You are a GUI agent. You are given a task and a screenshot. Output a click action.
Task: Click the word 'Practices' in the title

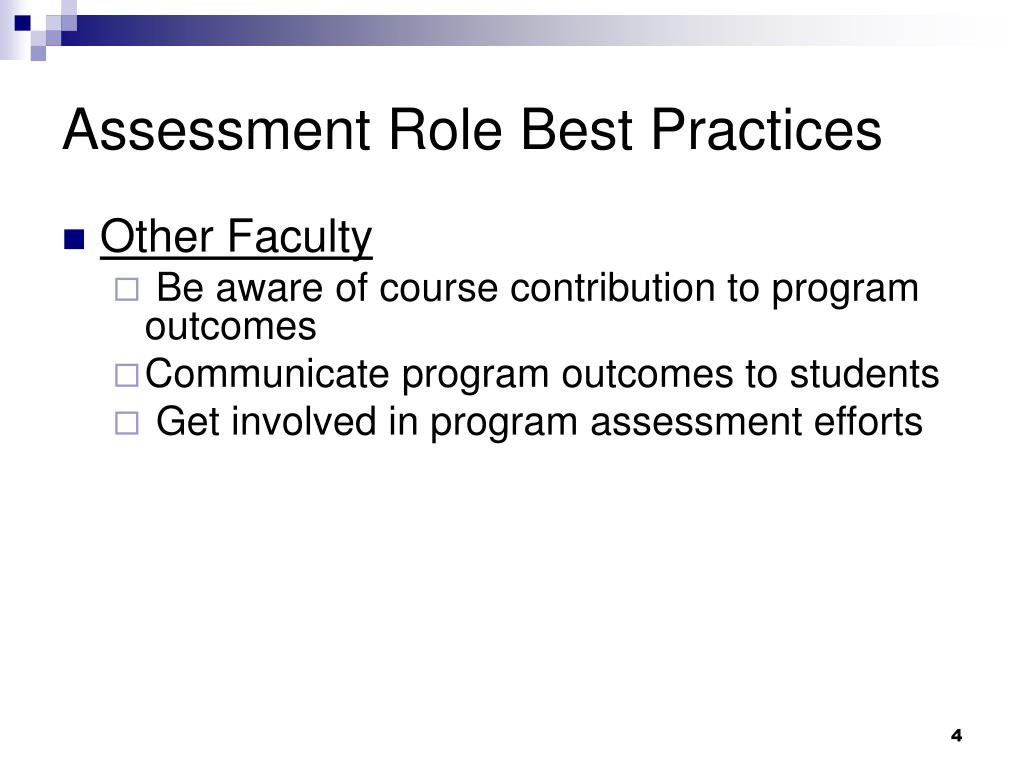point(766,130)
